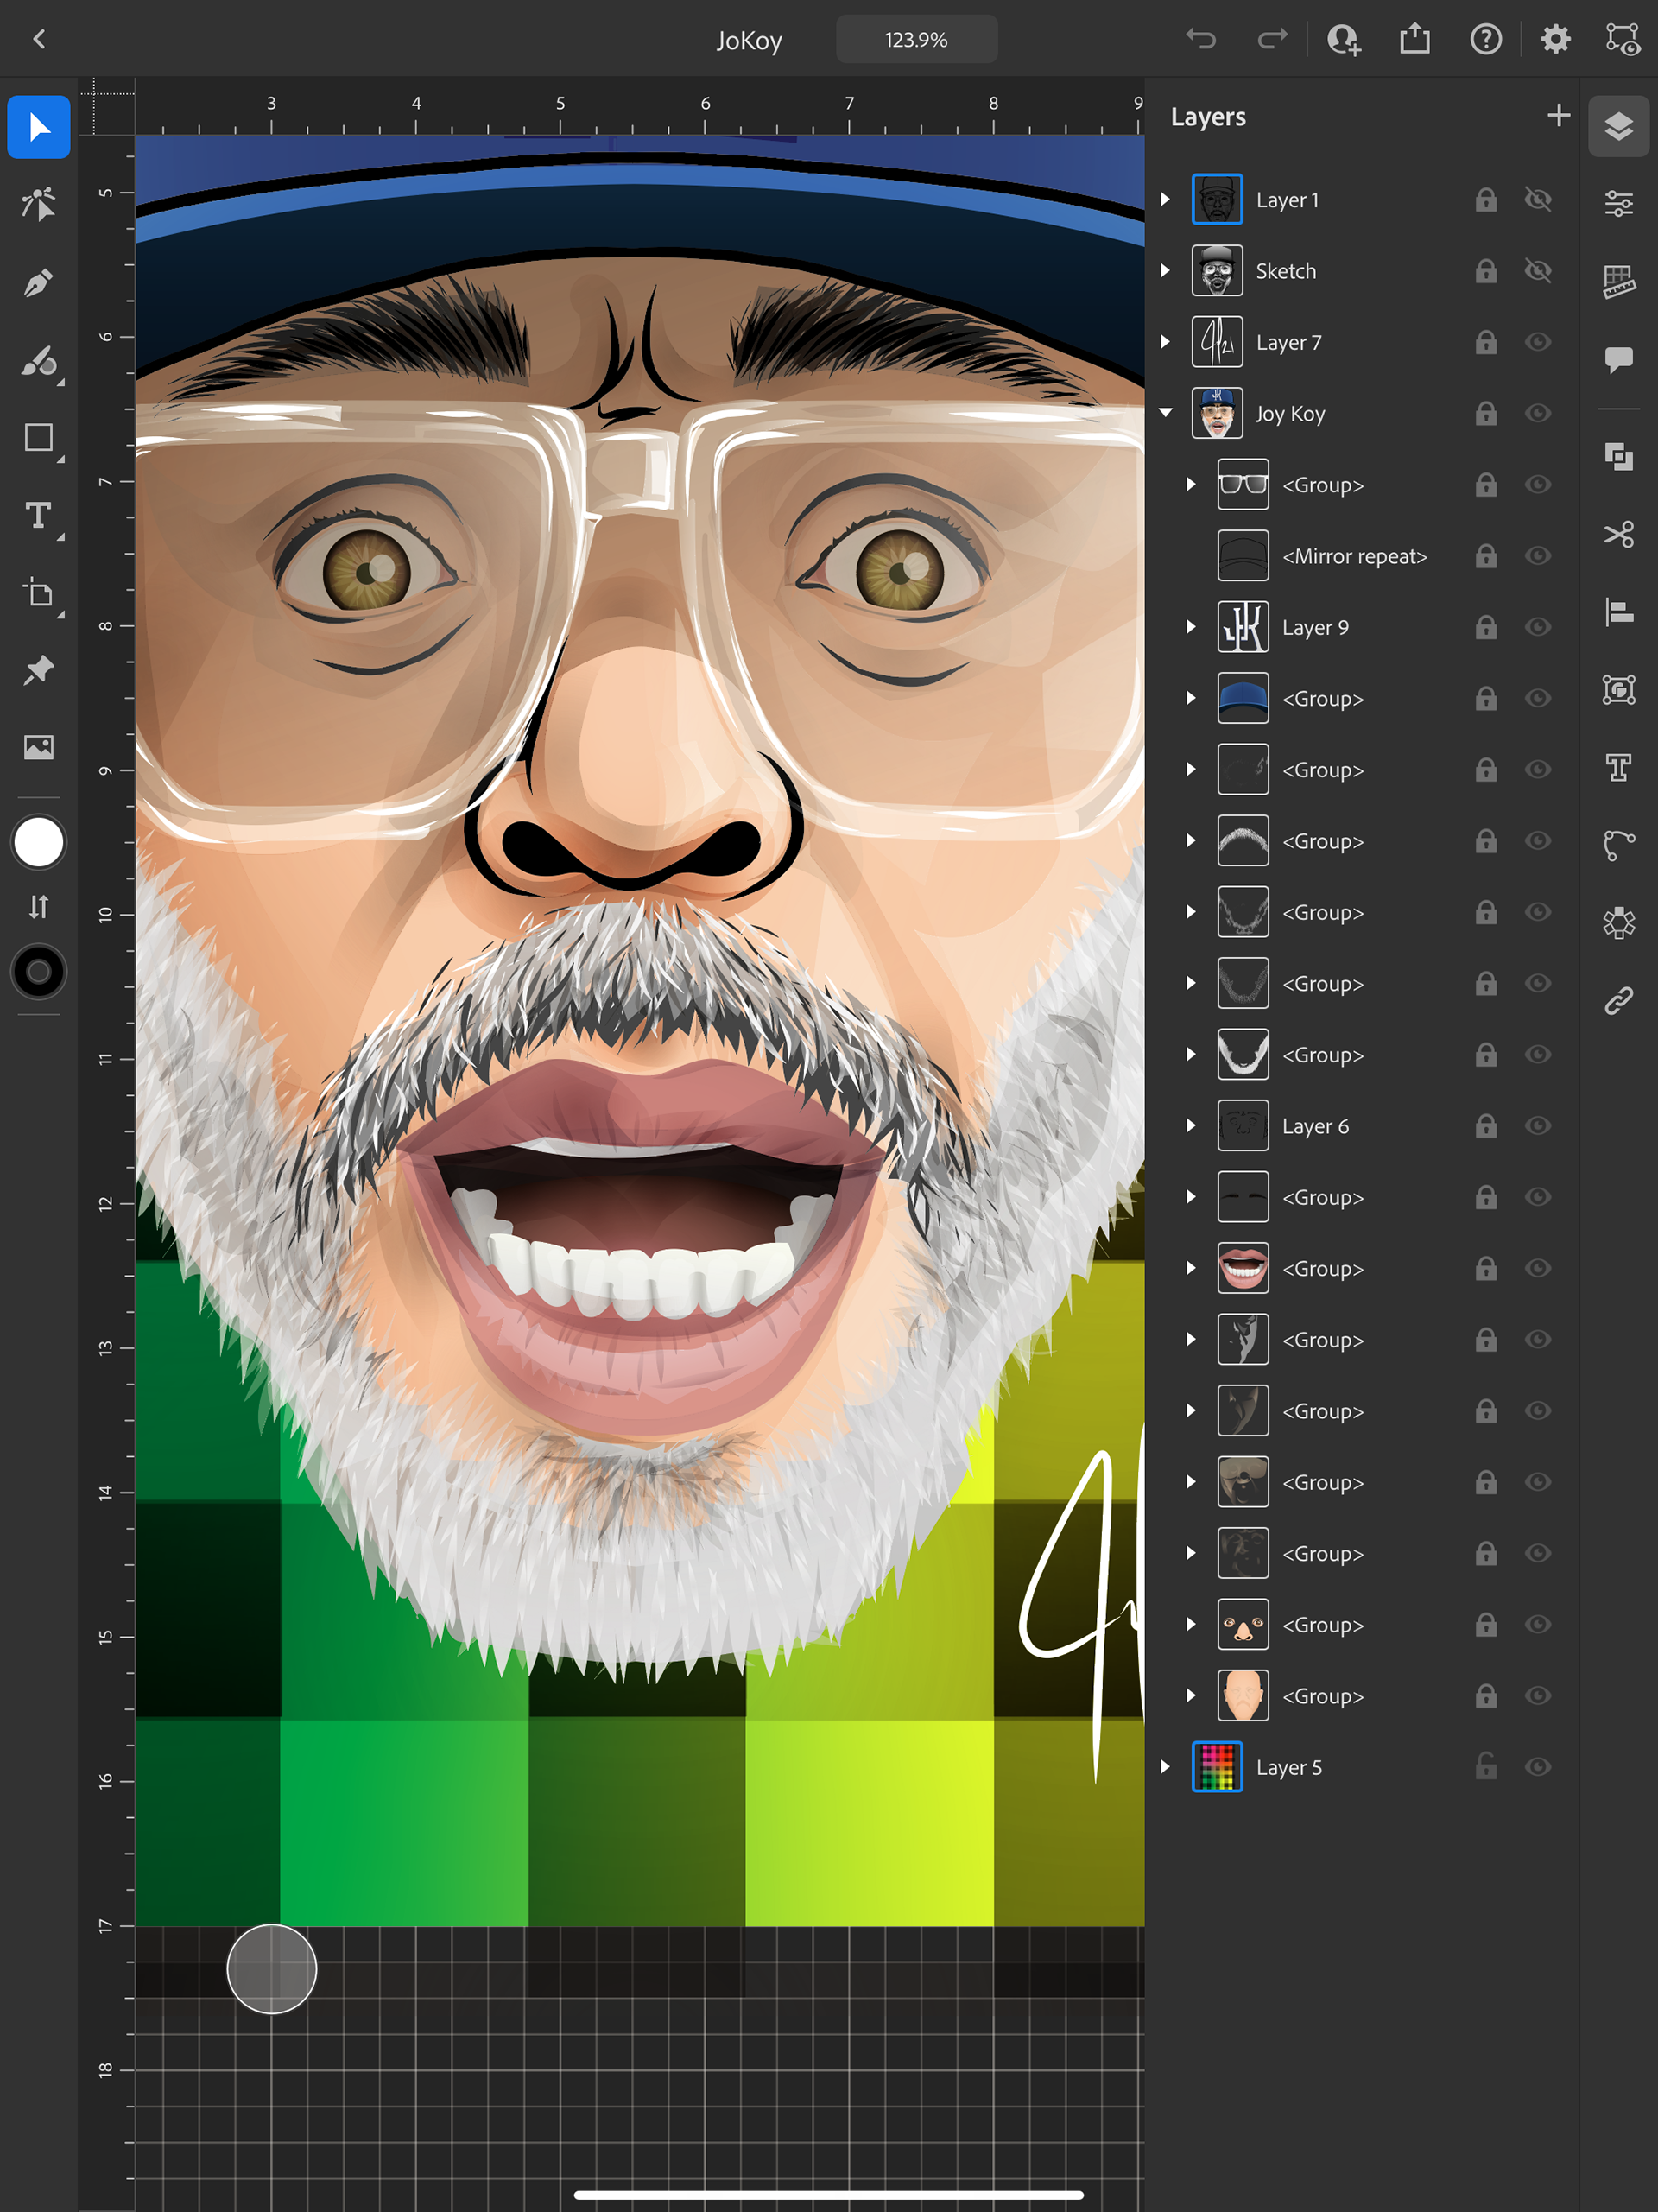Viewport: 1658px width, 2212px height.
Task: Show the hidden Sketch layer
Action: point(1537,271)
